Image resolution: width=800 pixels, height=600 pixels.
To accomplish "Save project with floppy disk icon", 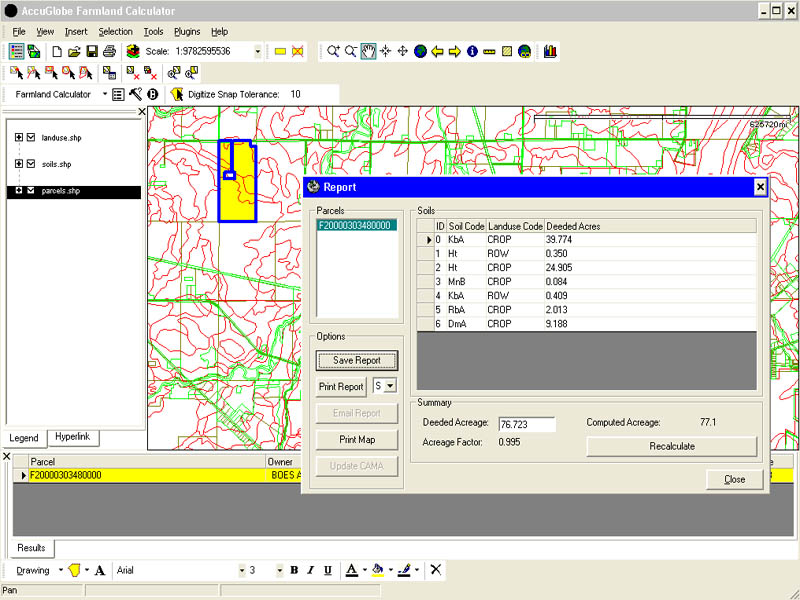I will pos(92,51).
